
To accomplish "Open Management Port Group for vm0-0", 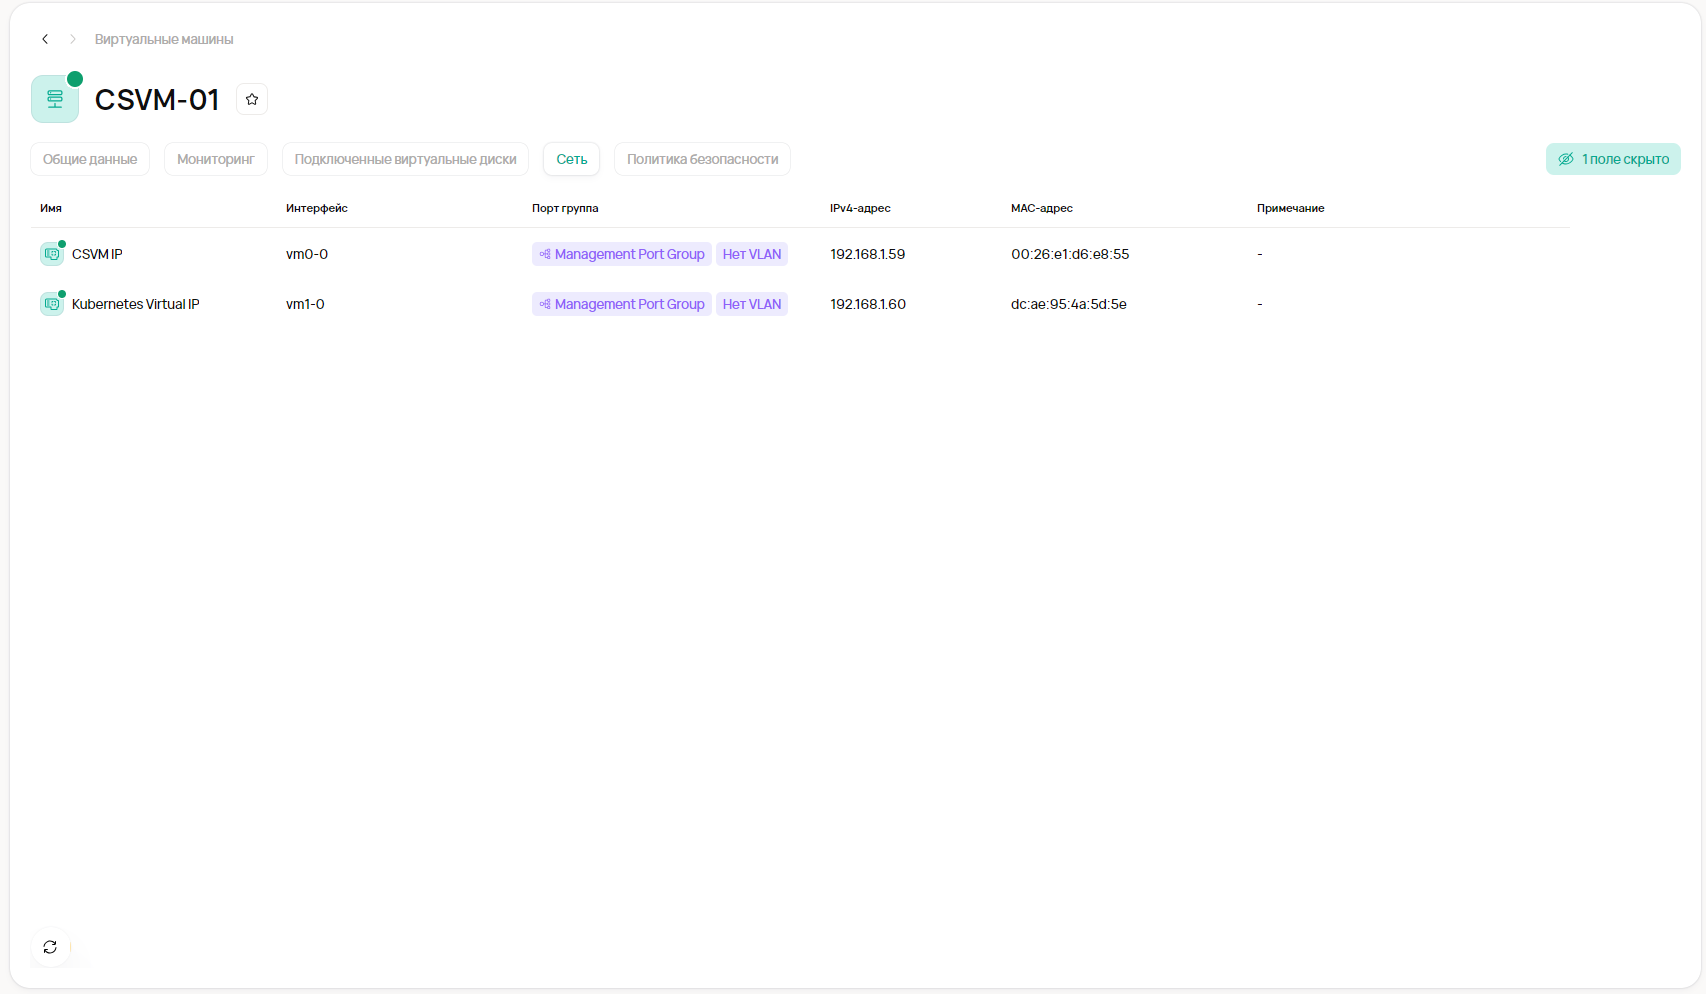I will 621,254.
